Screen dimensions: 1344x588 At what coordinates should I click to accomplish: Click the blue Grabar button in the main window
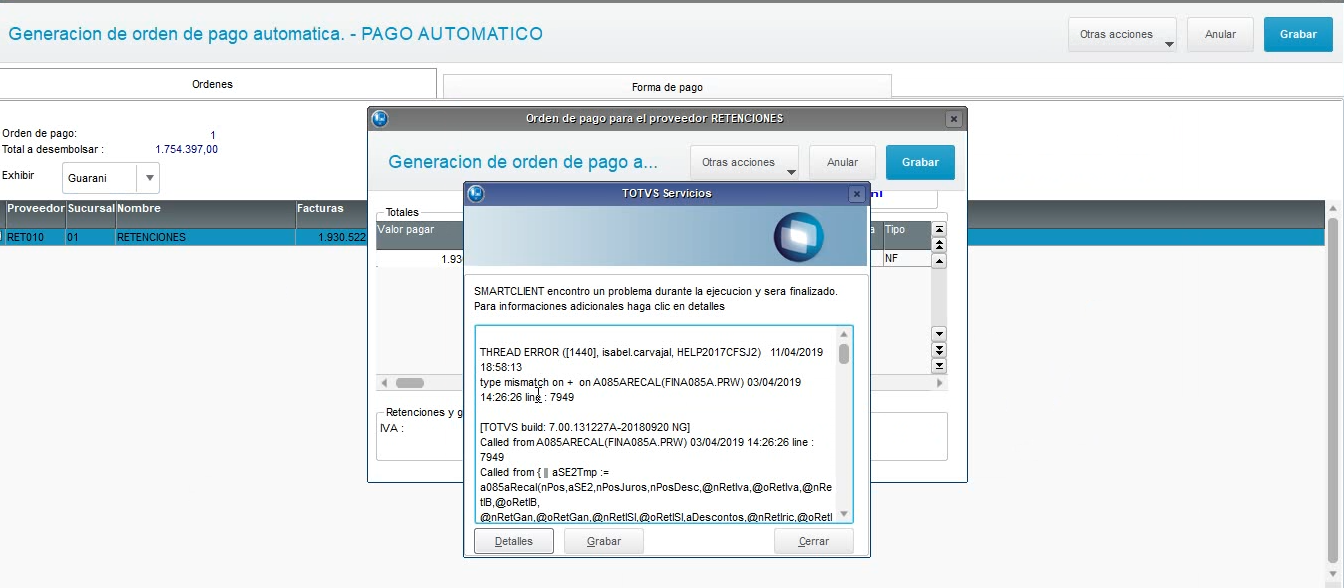pos(1298,34)
